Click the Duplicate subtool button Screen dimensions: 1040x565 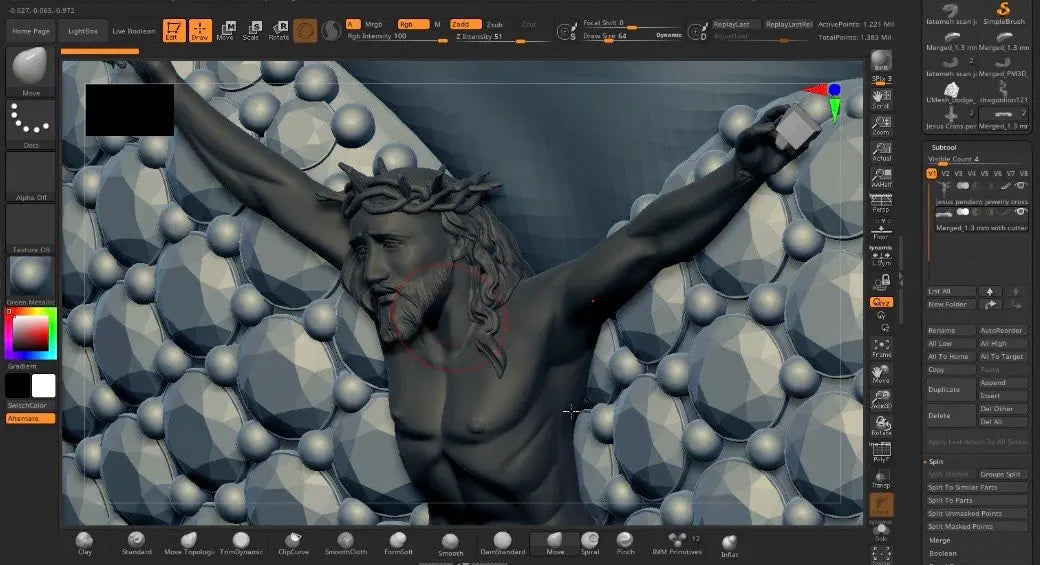pyautogui.click(x=950, y=389)
